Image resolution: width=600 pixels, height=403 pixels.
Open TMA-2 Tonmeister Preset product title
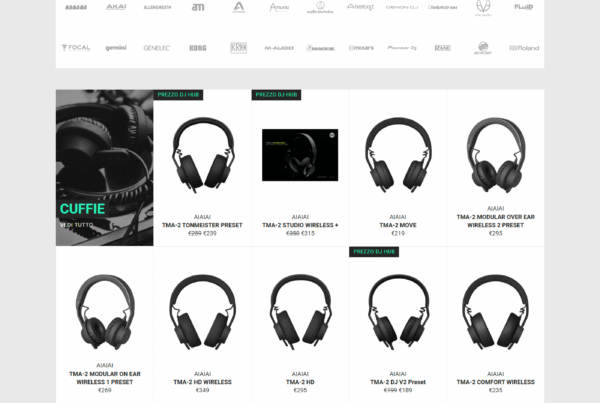pyautogui.click(x=202, y=225)
